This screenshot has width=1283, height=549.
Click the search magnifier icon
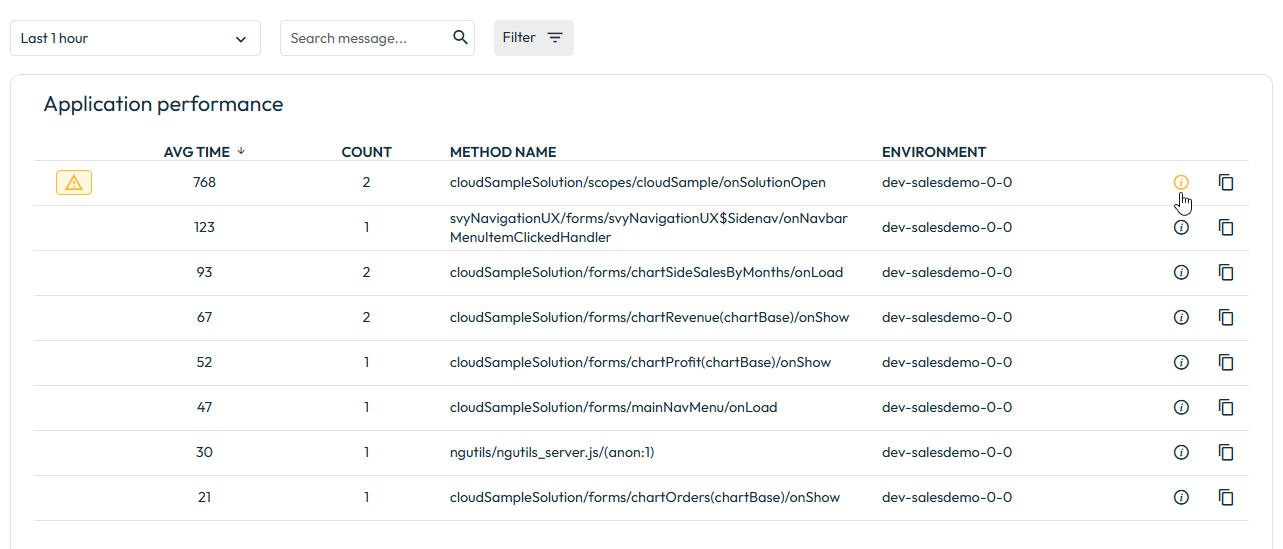pyautogui.click(x=460, y=38)
